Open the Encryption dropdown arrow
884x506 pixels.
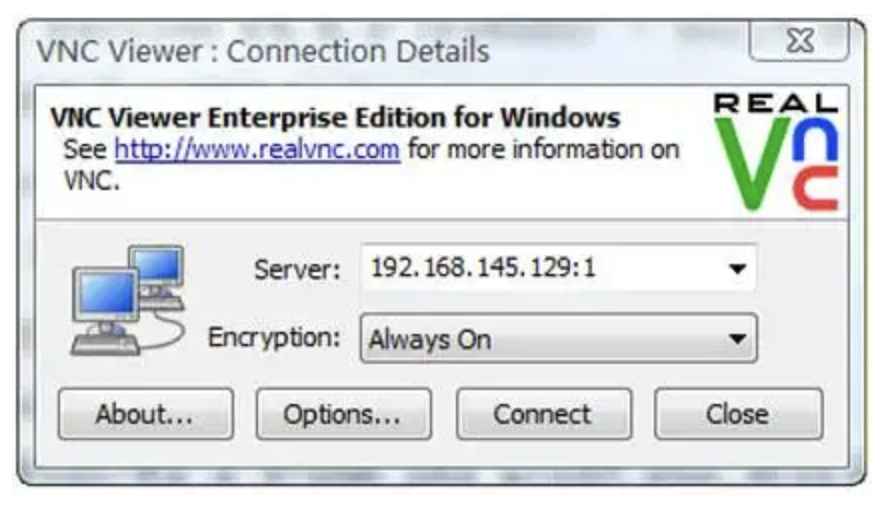point(737,339)
